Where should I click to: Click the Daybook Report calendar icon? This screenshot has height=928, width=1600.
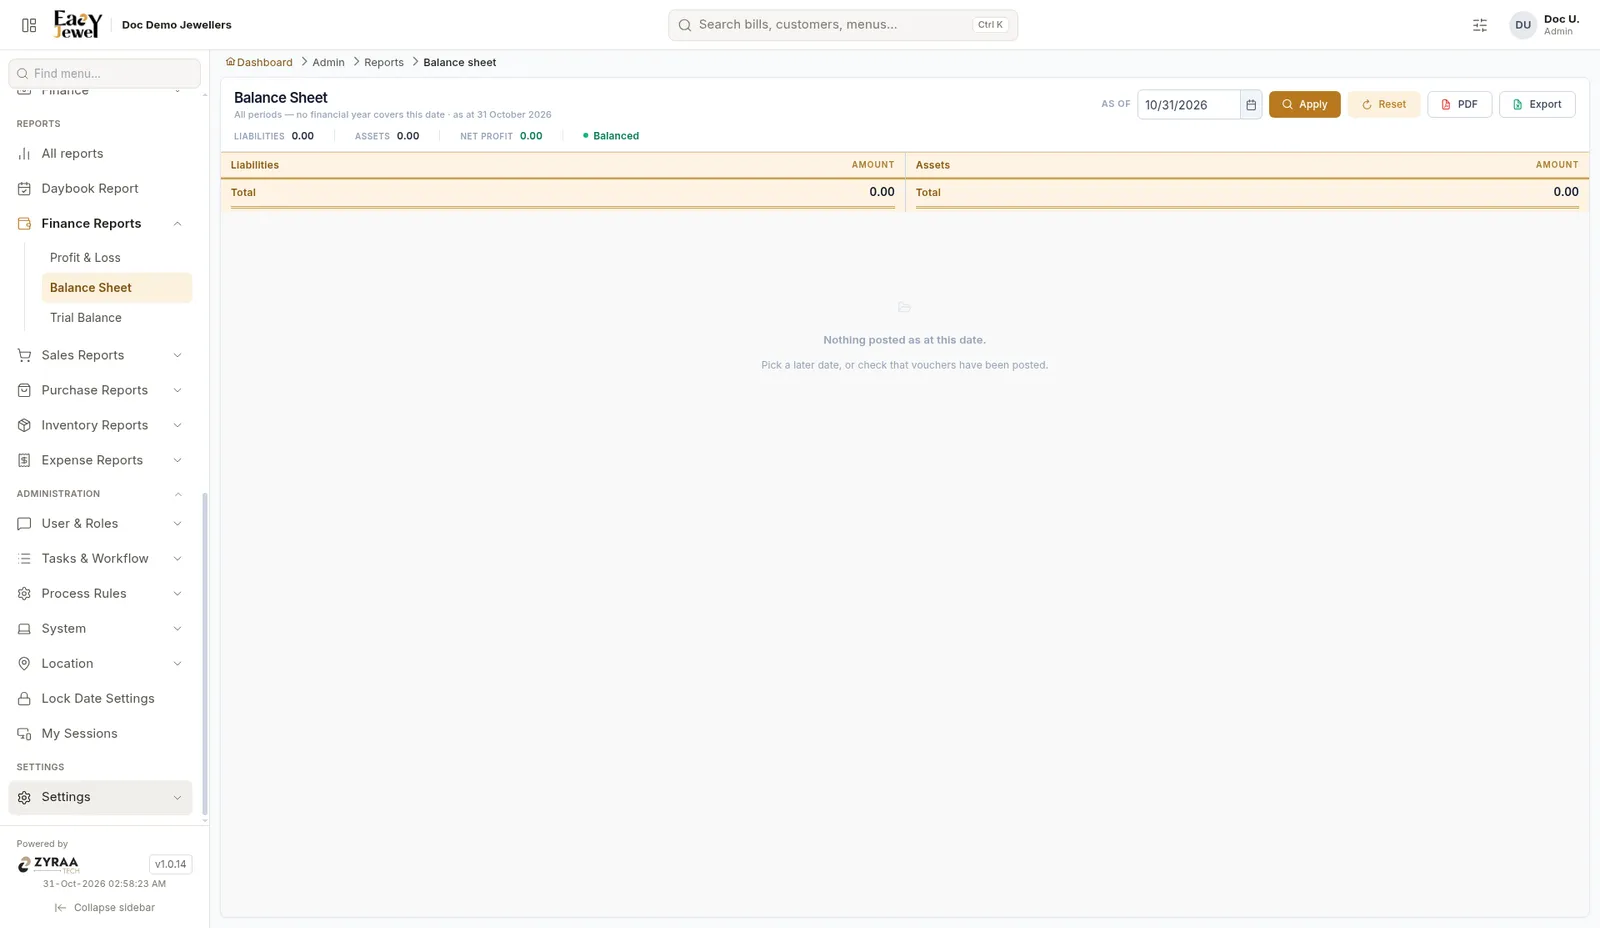click(x=24, y=189)
